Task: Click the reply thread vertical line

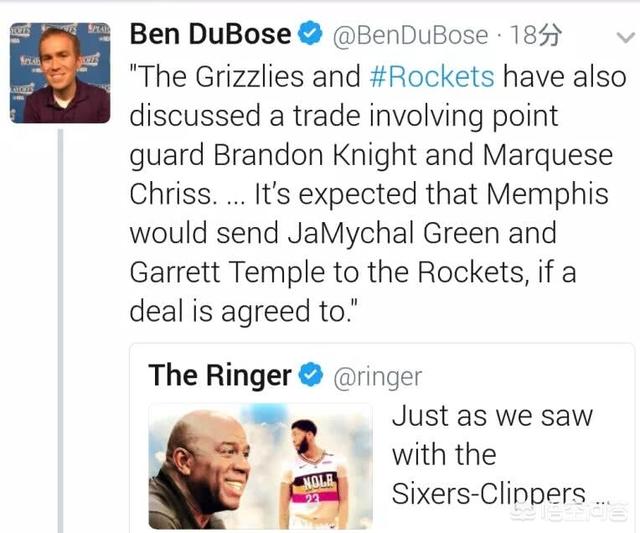Action: pyautogui.click(x=60, y=331)
